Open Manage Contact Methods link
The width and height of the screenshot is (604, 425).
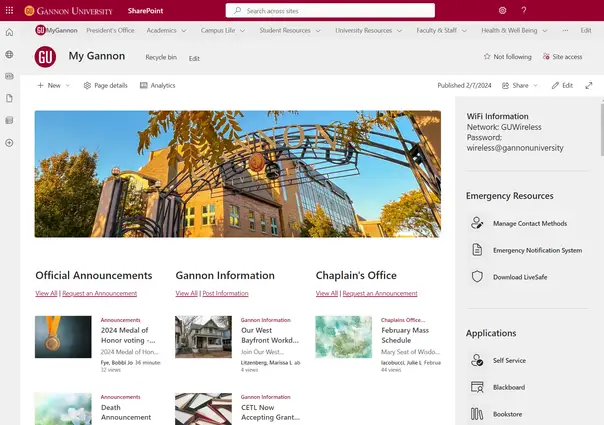[x=530, y=223]
